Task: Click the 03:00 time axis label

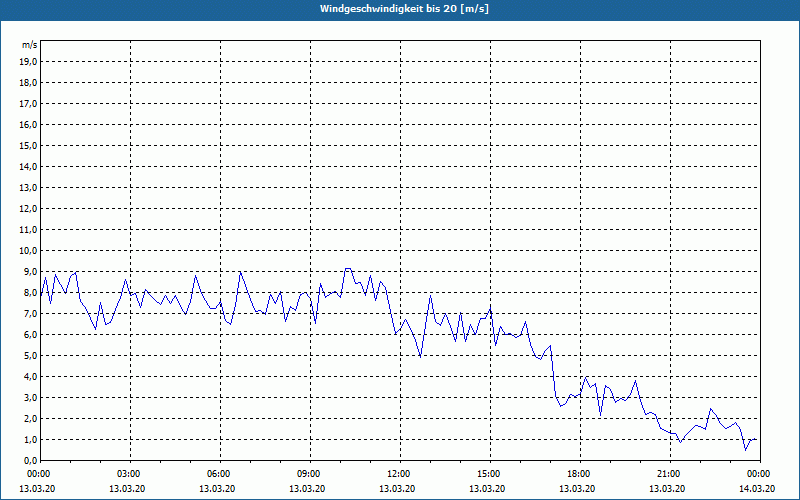Action: 131,474
